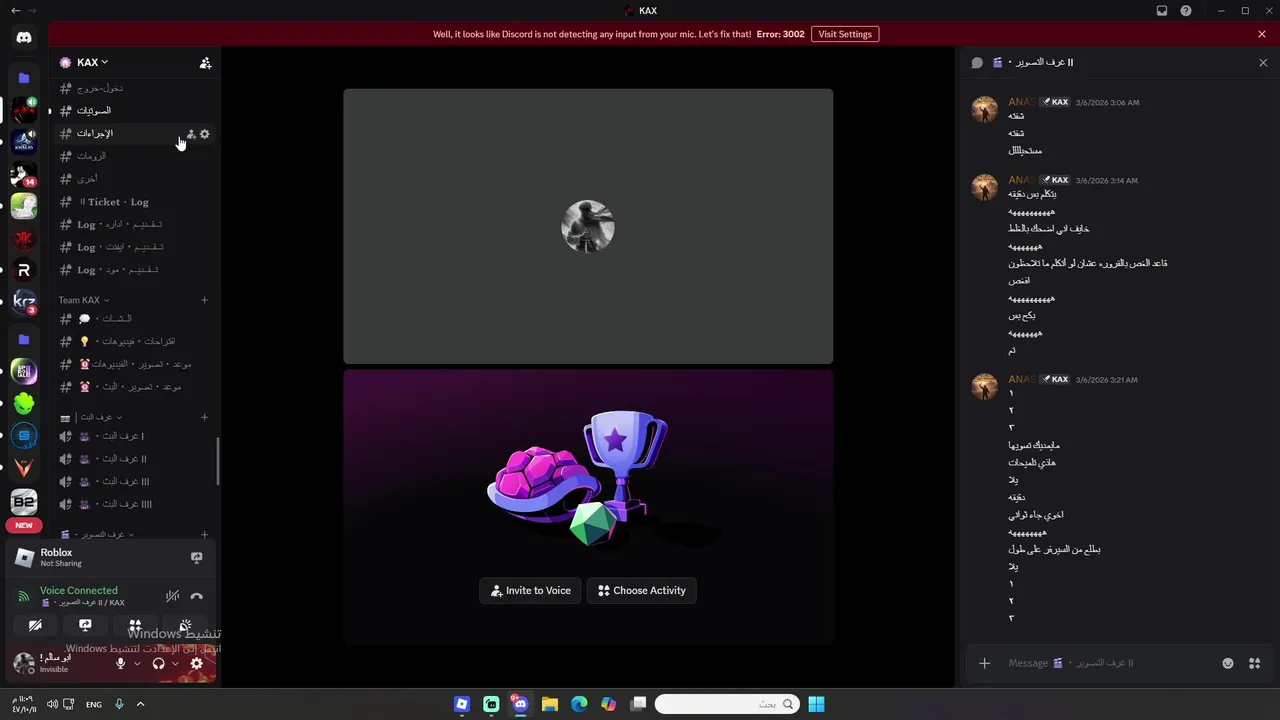Open the black R server icon

point(24,270)
